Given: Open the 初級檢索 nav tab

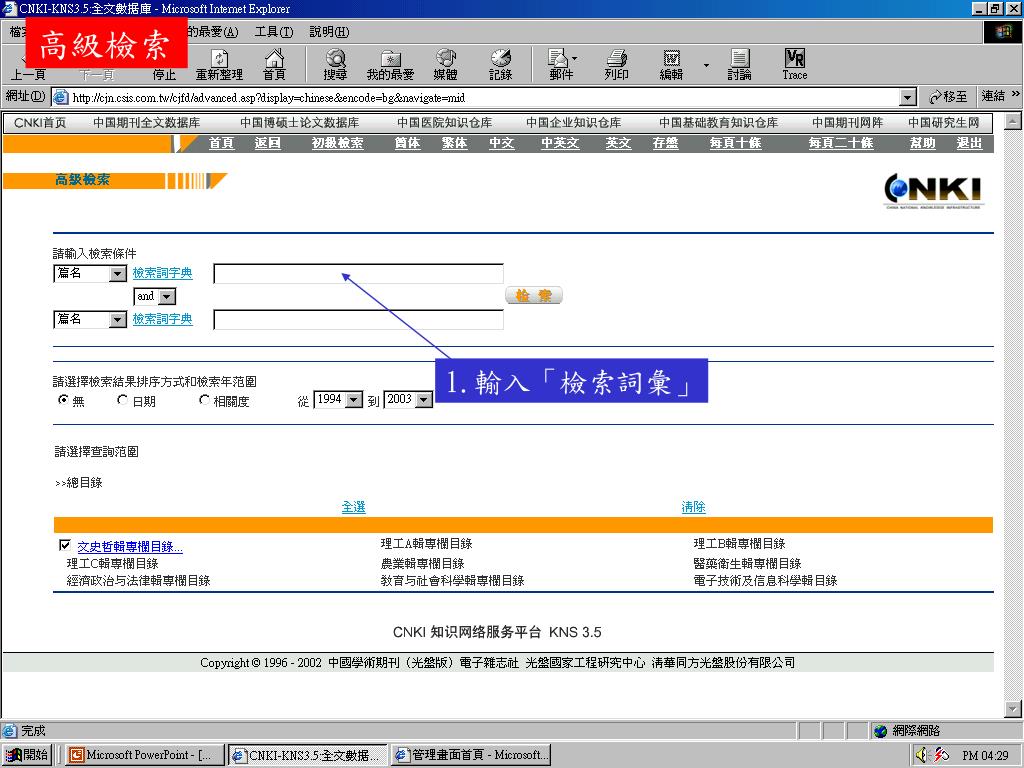Looking at the screenshot, I should click(x=338, y=143).
